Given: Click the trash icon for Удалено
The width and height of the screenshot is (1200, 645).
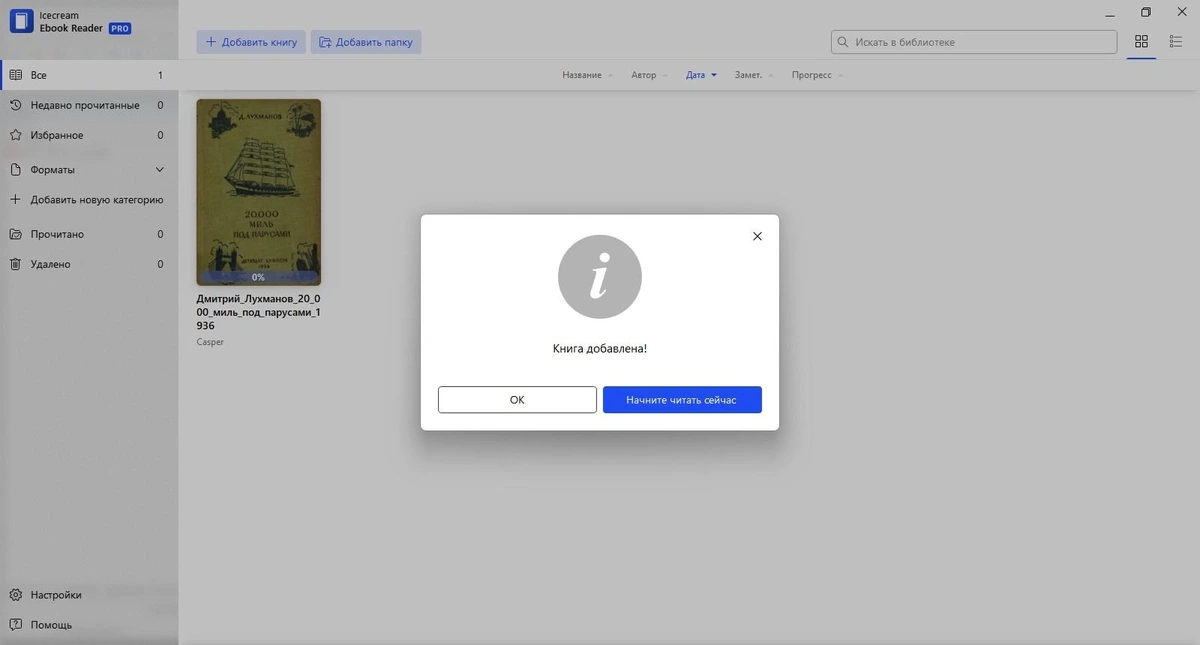Looking at the screenshot, I should (x=15, y=264).
